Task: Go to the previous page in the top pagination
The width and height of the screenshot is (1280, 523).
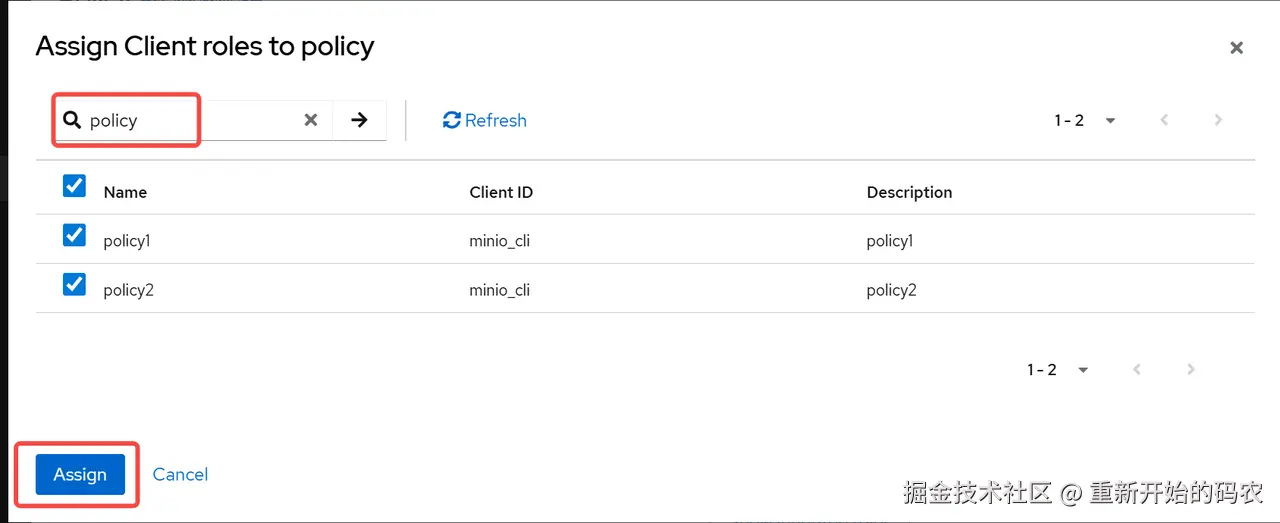Action: click(x=1164, y=120)
